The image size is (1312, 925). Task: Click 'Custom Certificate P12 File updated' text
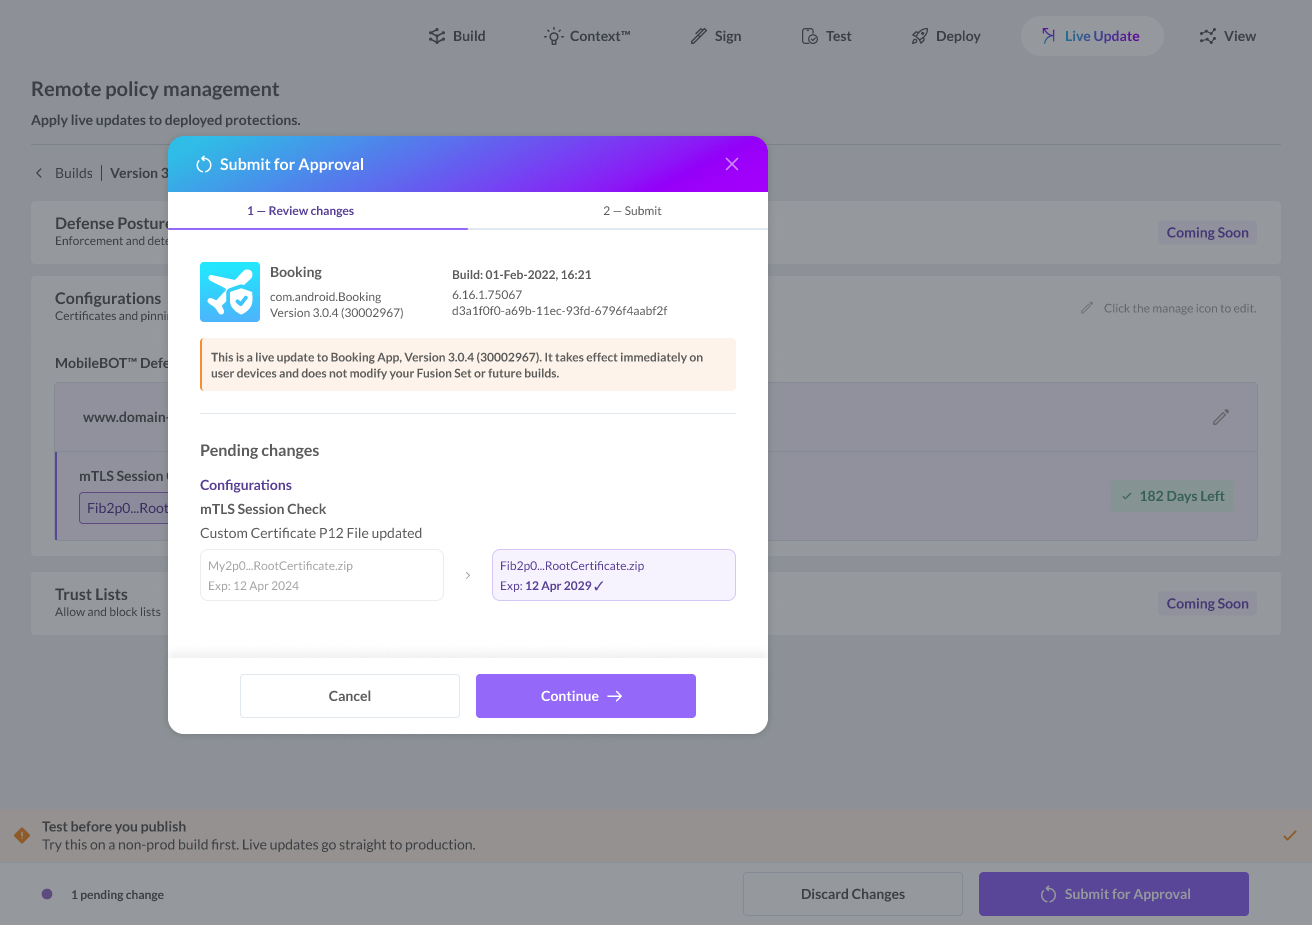(x=311, y=533)
